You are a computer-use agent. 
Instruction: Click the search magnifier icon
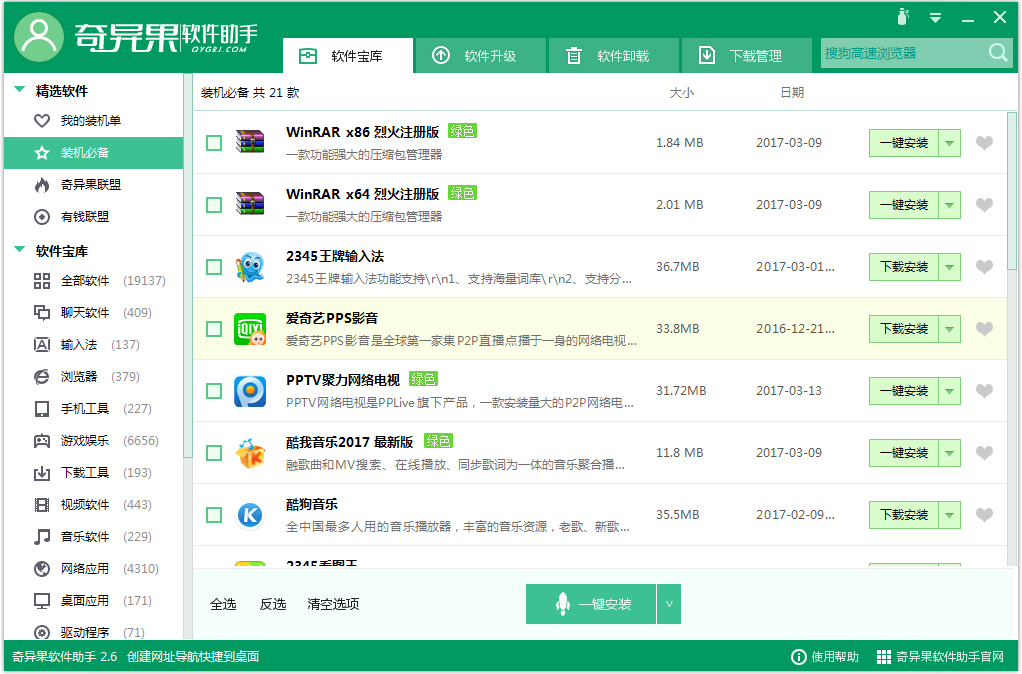[x=998, y=53]
